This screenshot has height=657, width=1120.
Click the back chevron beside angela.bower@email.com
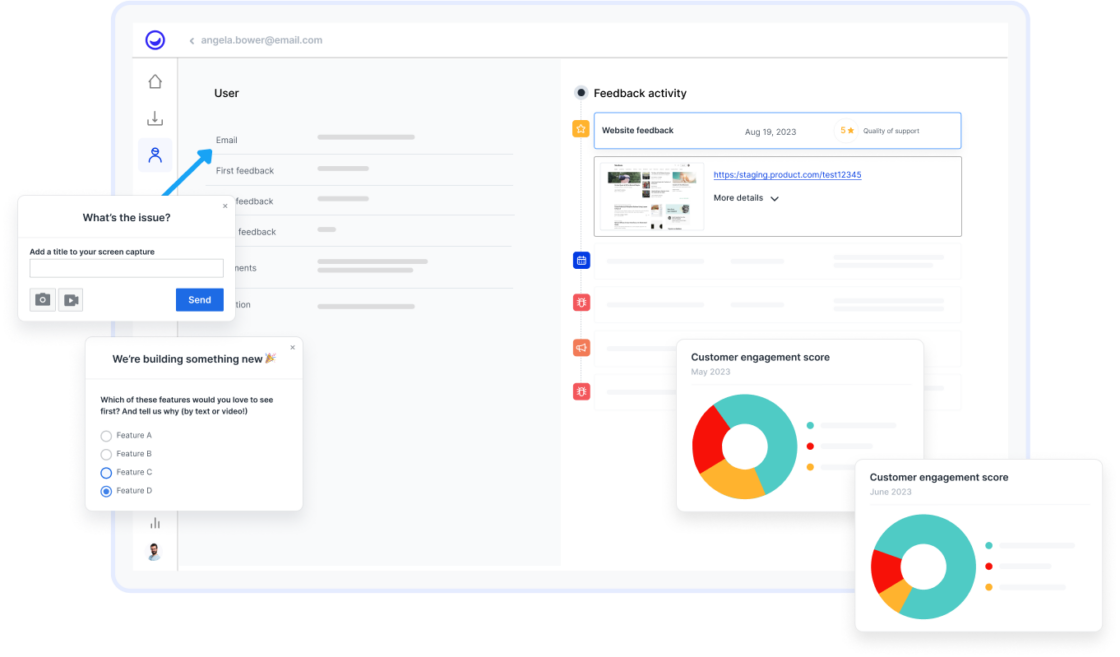(x=191, y=40)
